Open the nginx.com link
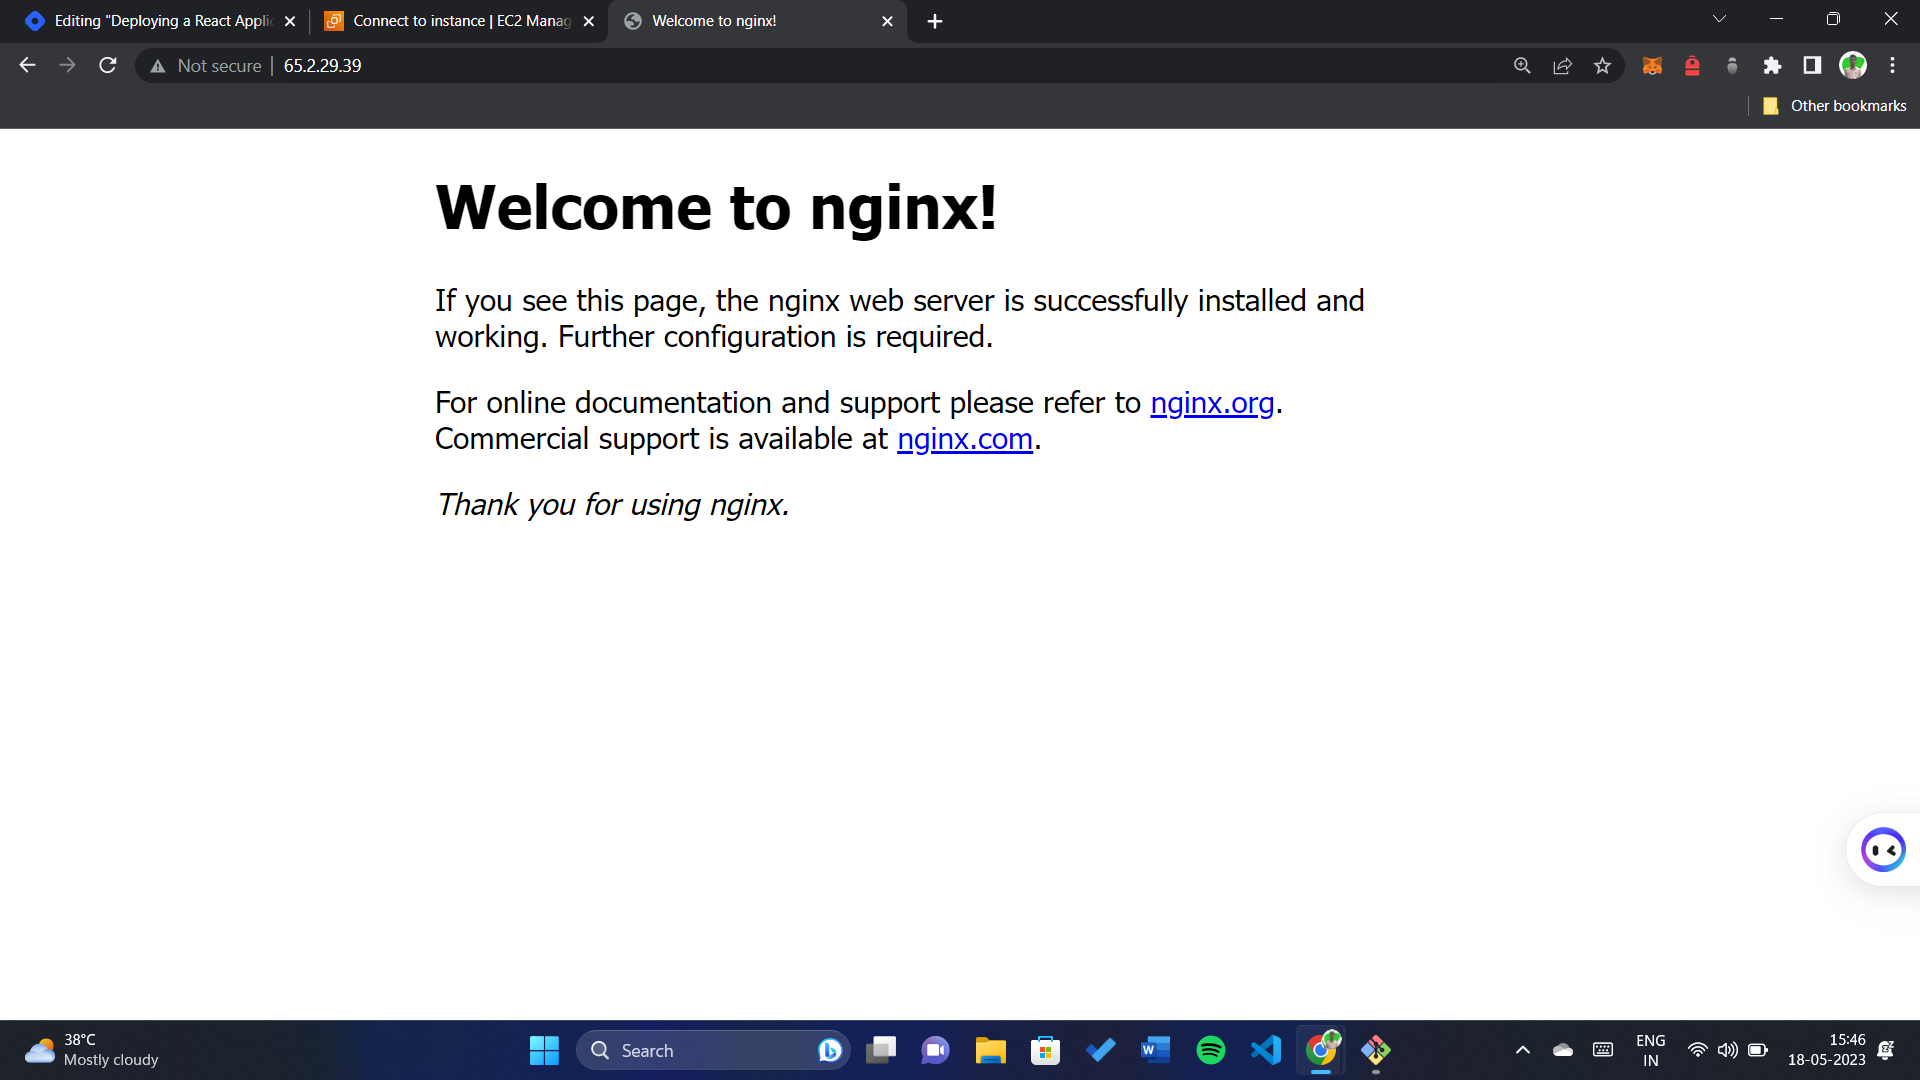The height and width of the screenshot is (1080, 1920). click(964, 439)
